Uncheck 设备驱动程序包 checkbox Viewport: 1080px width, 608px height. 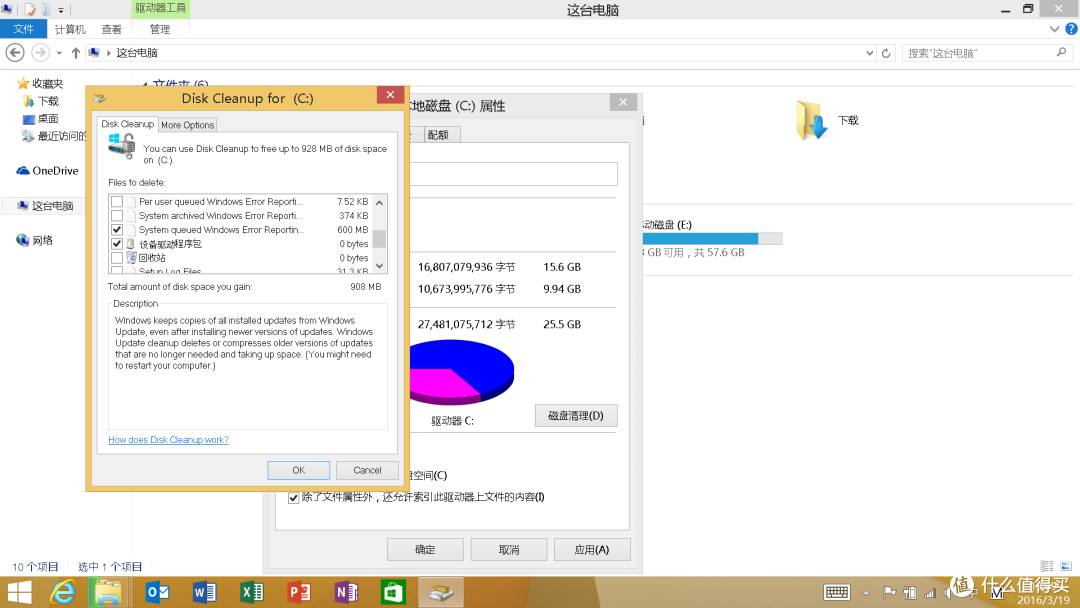point(117,244)
